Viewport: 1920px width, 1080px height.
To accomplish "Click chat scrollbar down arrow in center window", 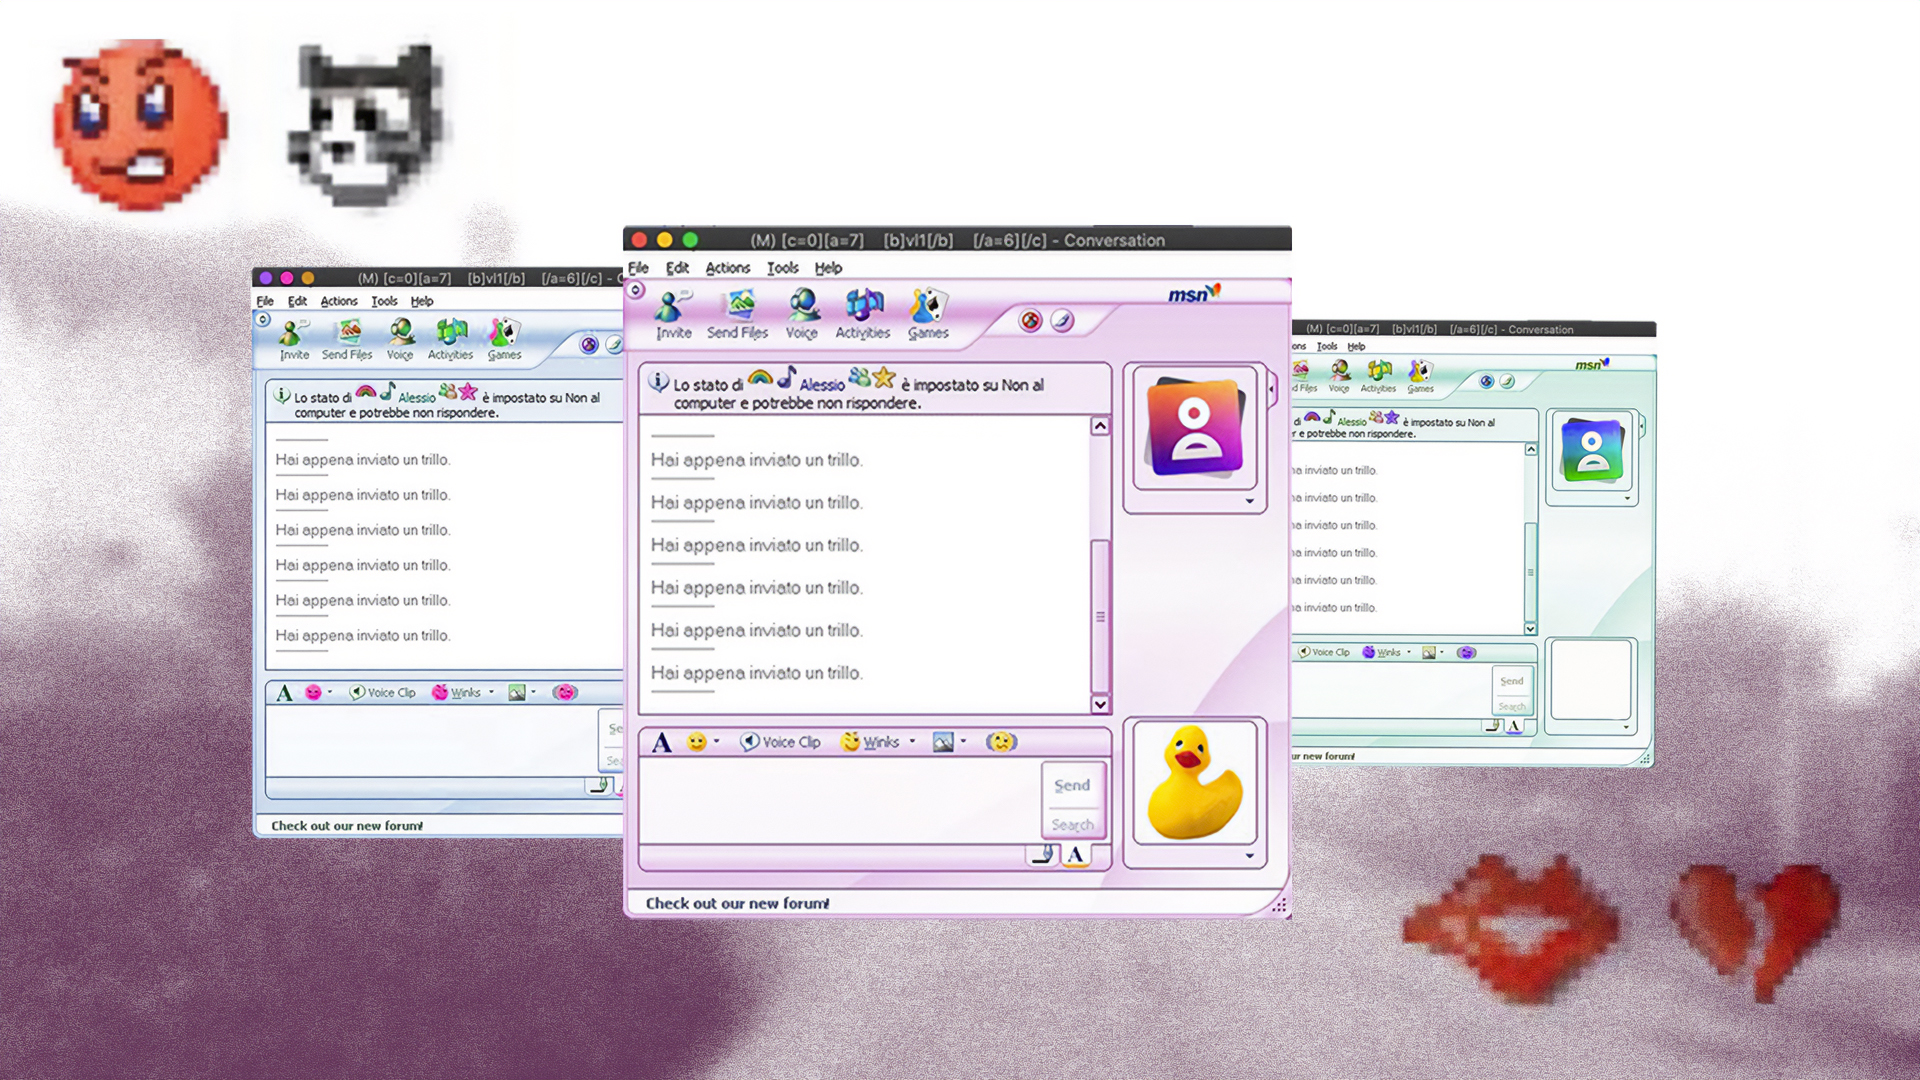I will coord(1100,704).
